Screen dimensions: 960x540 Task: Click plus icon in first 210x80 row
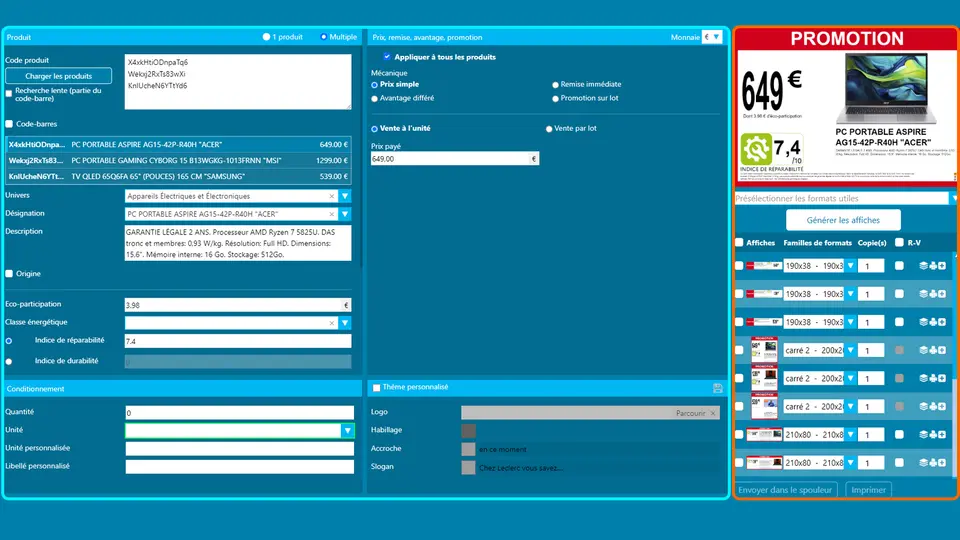[942, 435]
